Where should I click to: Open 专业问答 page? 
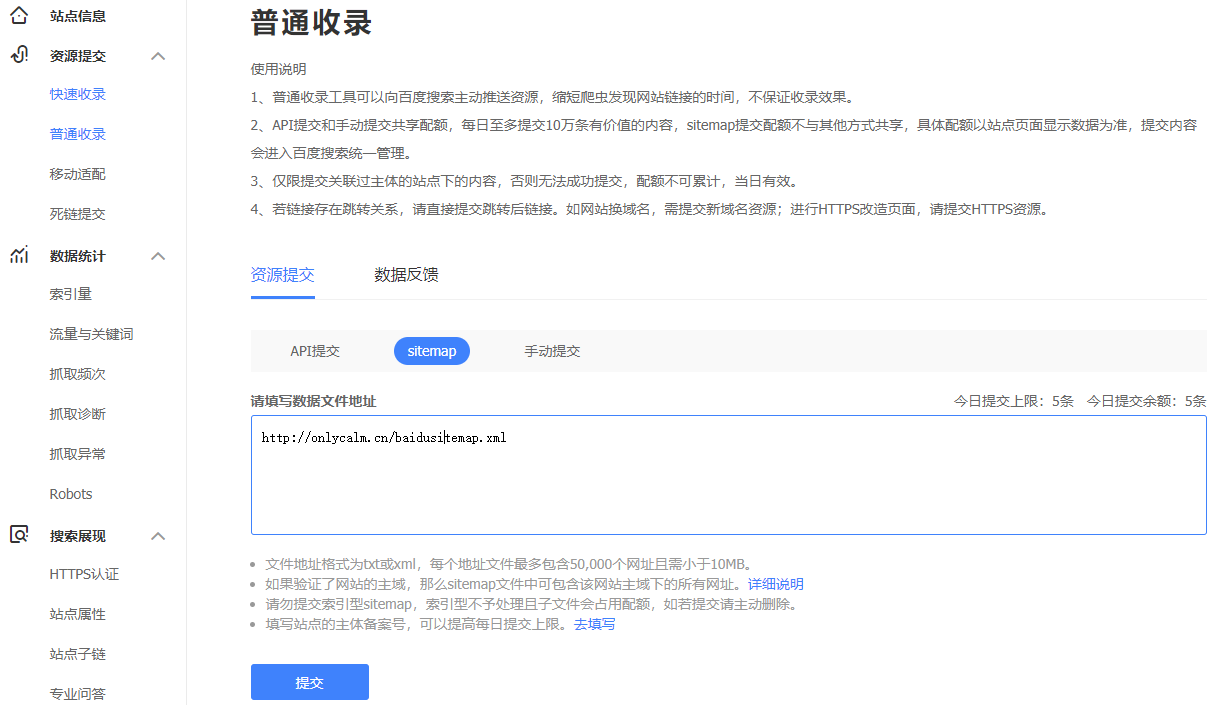tap(78, 694)
